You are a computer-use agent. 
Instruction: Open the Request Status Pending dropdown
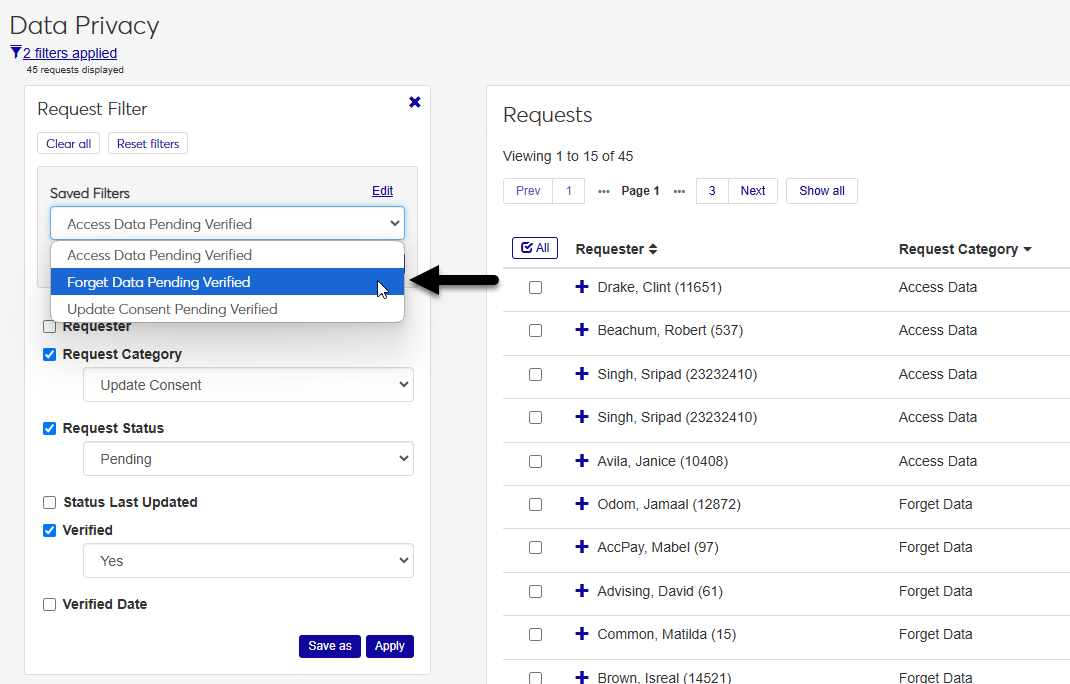pos(248,459)
